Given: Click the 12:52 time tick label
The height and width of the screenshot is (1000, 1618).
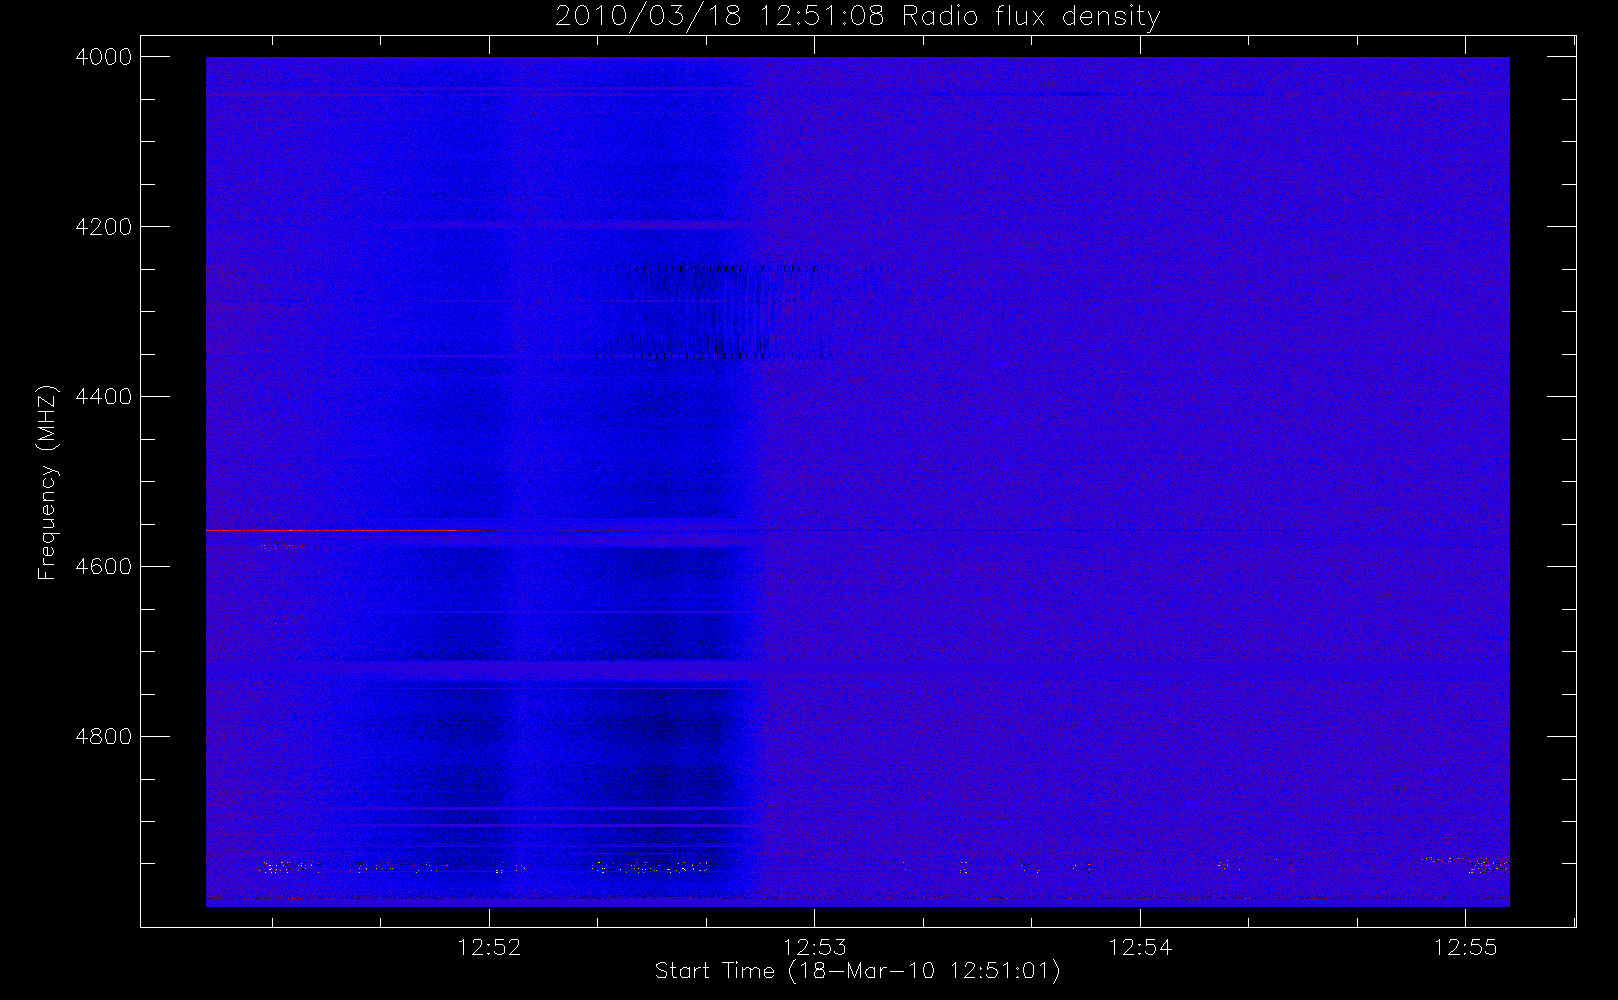Looking at the screenshot, I should pyautogui.click(x=489, y=947).
